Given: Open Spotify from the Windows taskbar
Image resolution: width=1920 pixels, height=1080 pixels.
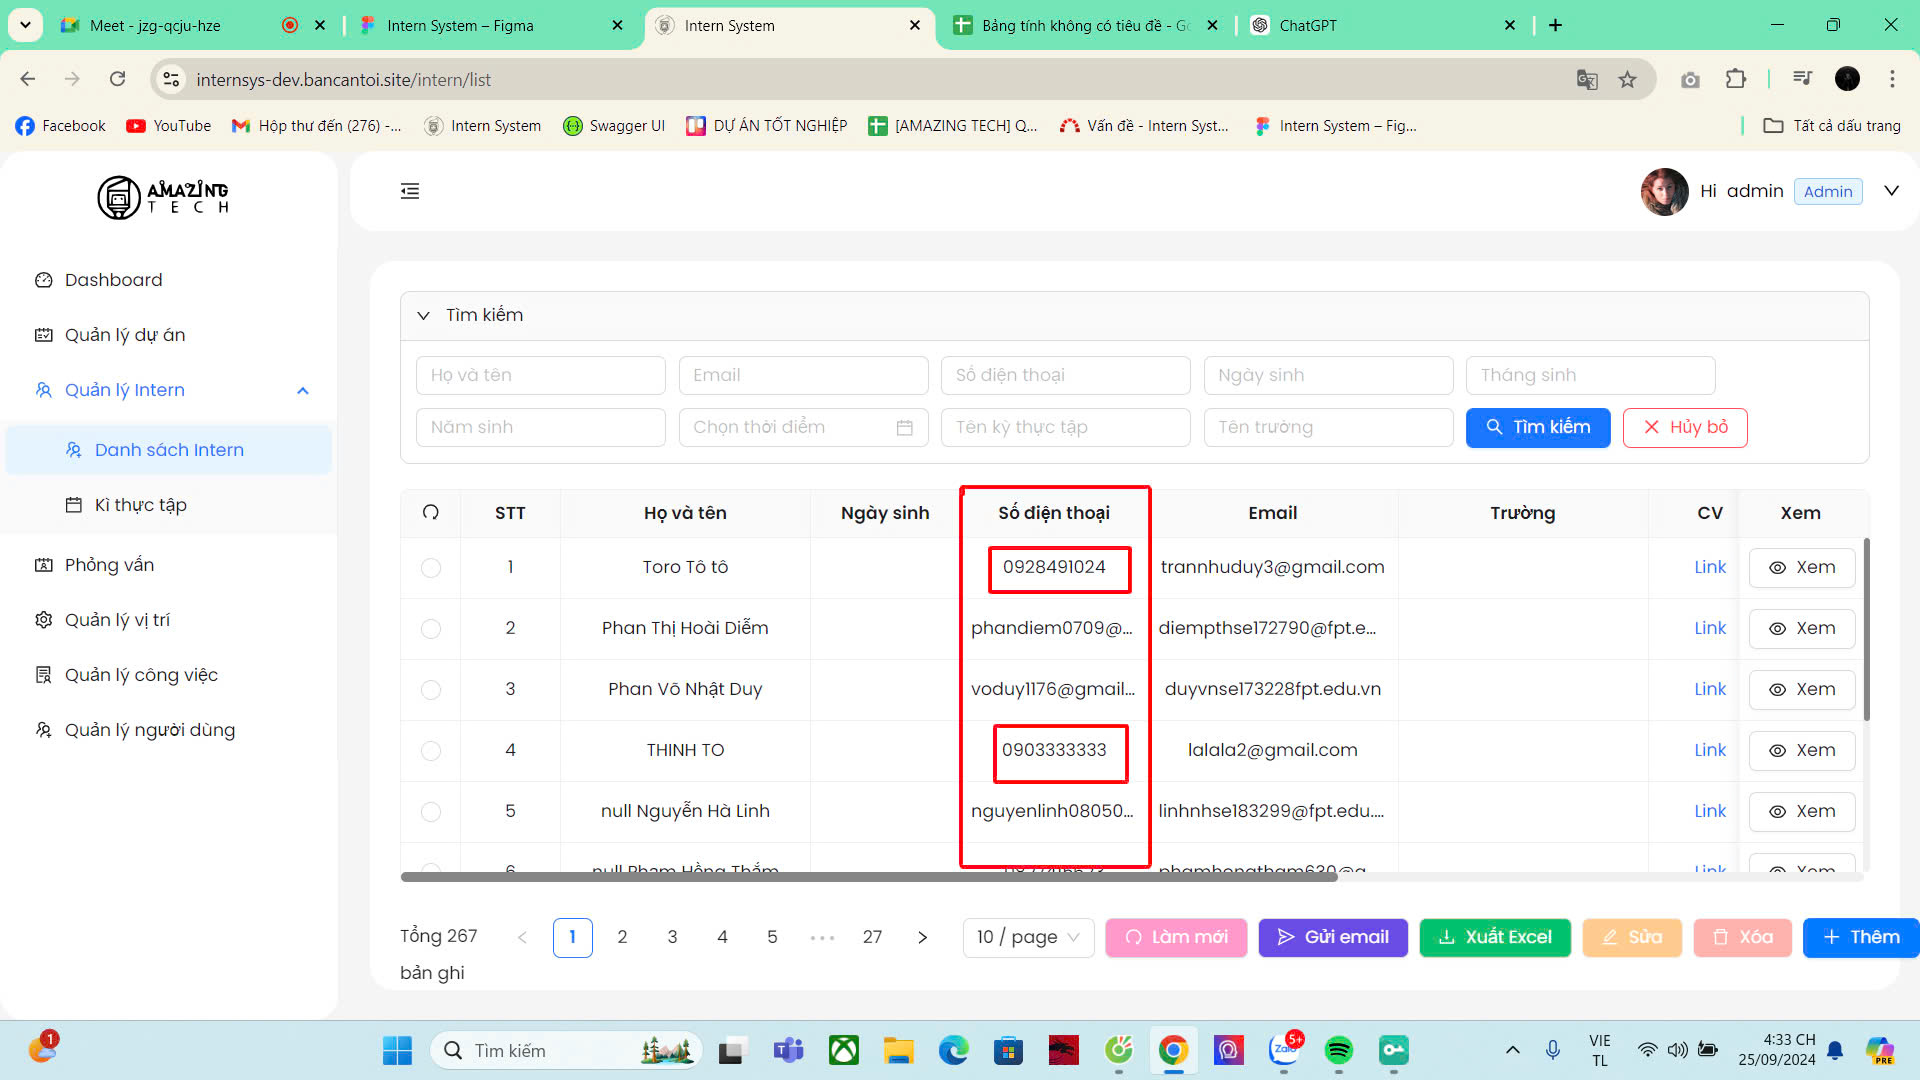Looking at the screenshot, I should [x=1338, y=1050].
